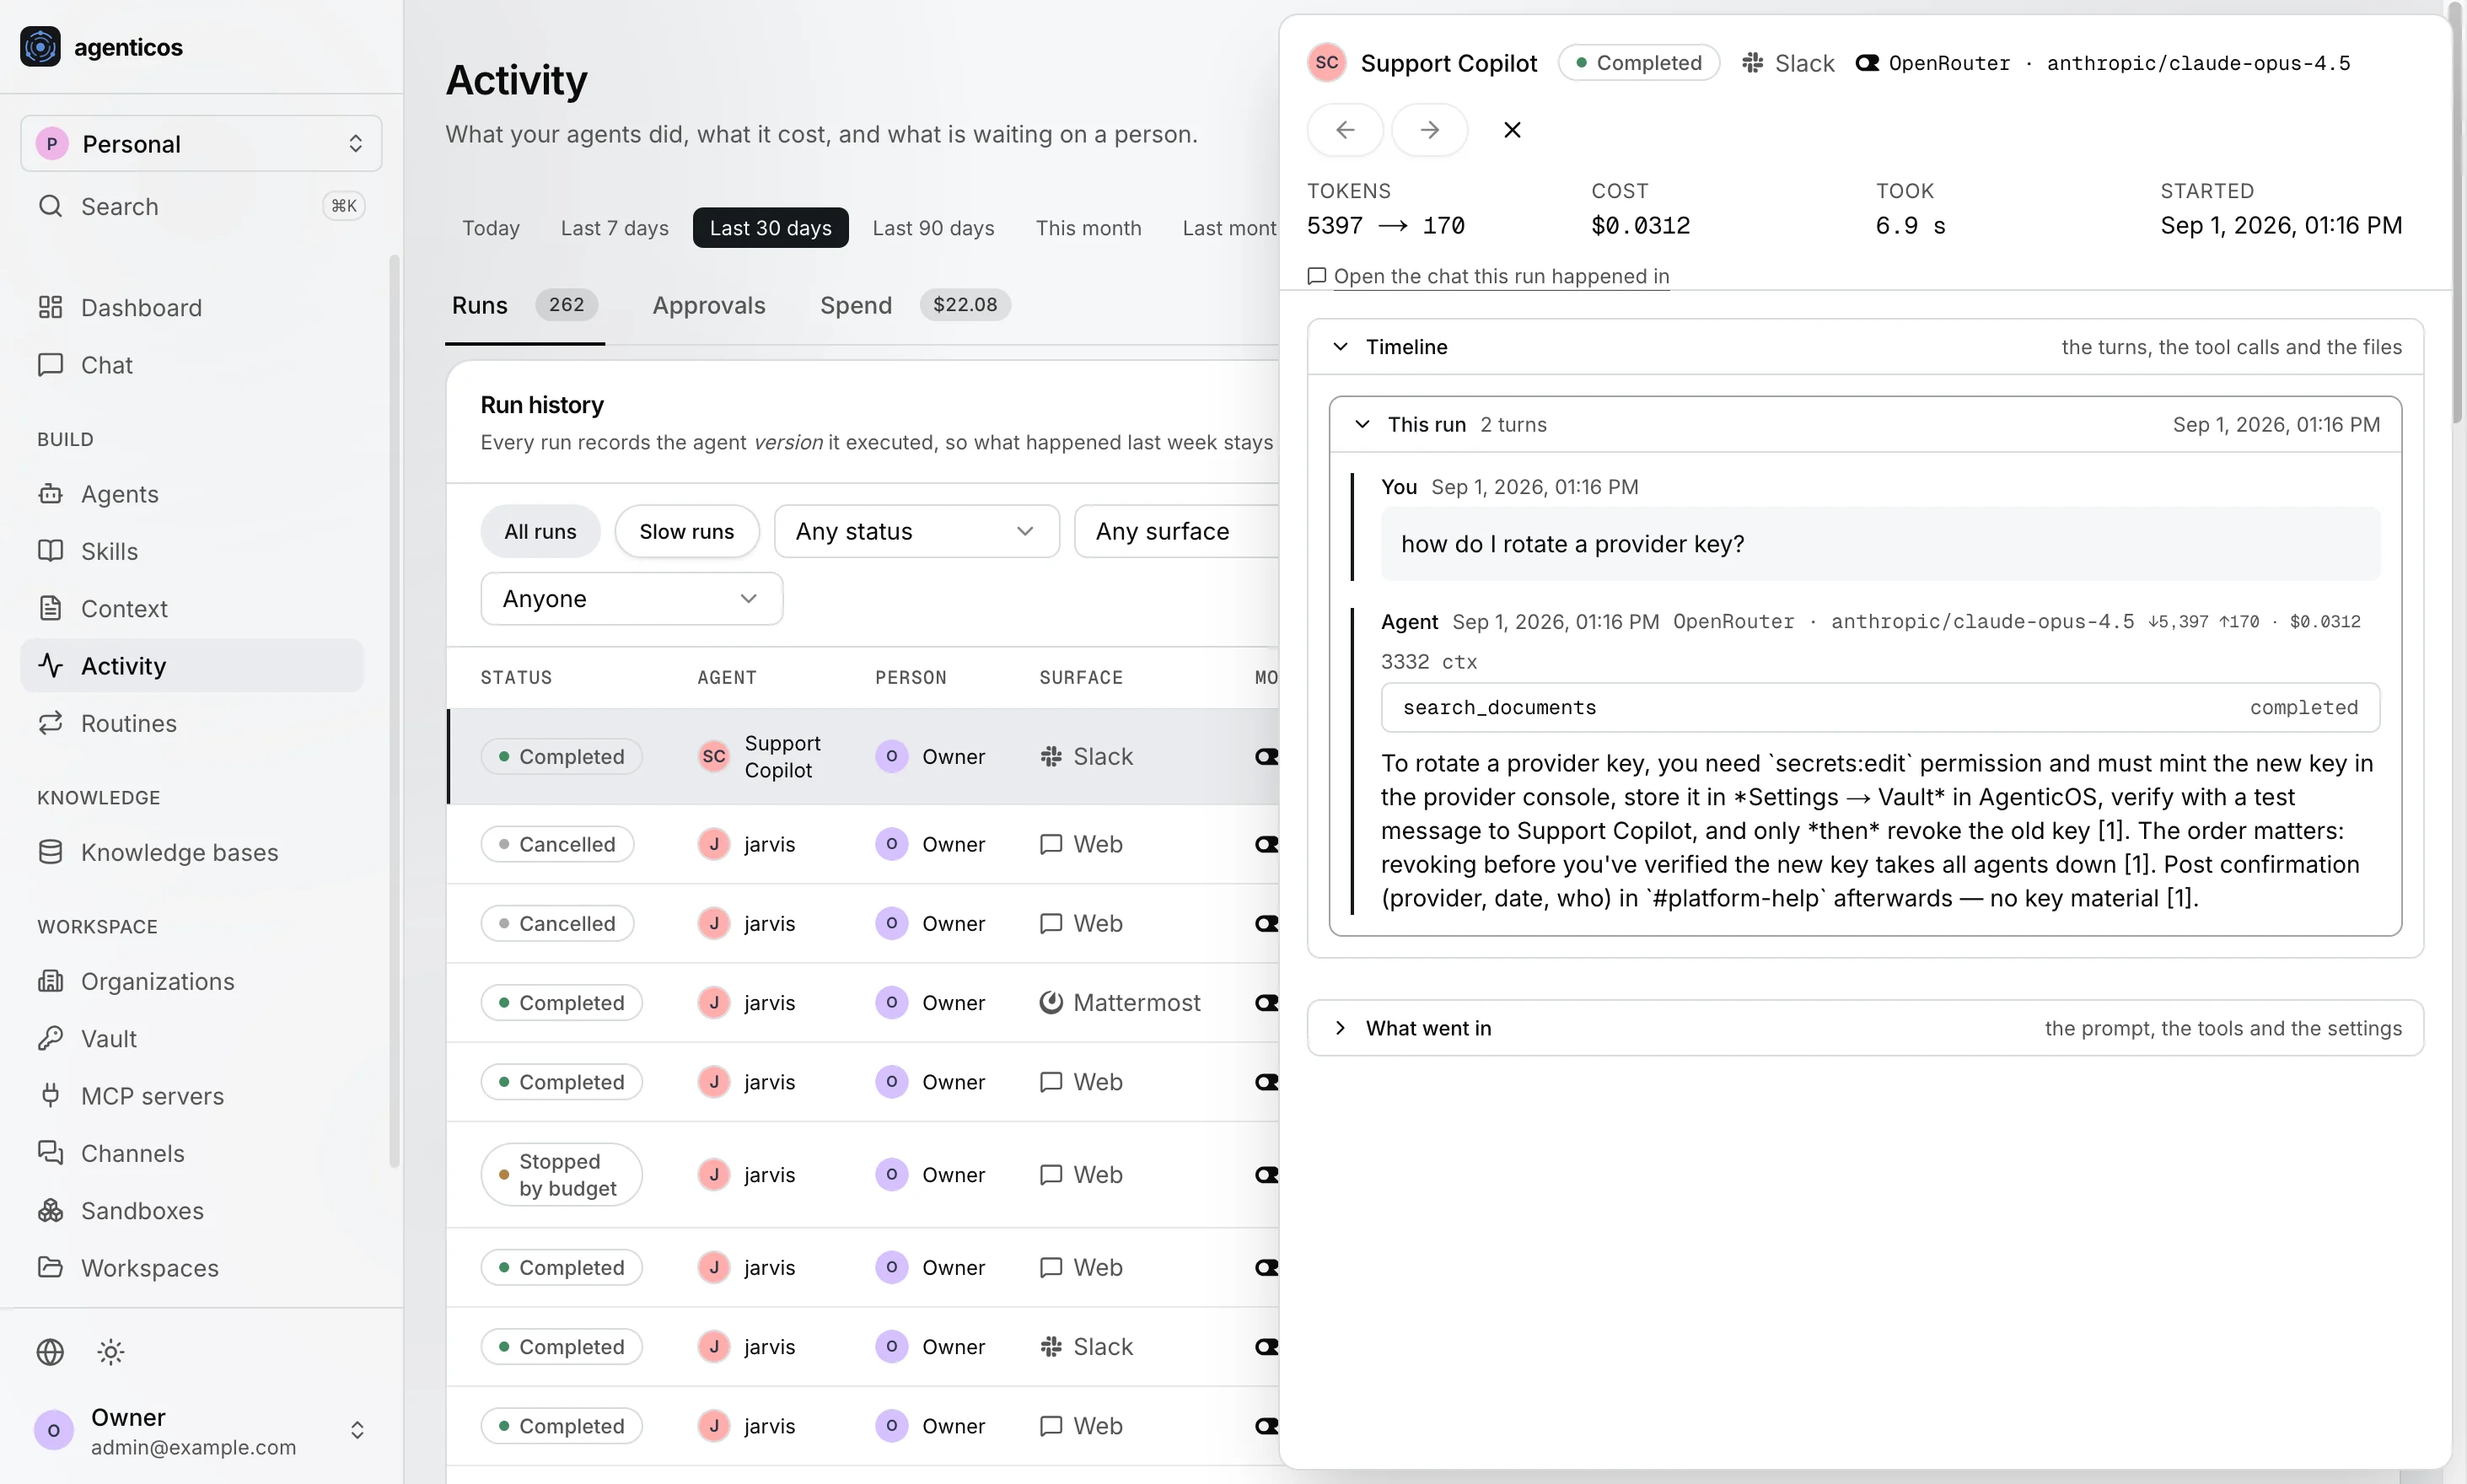Open the Organizations building icon
Image resolution: width=2467 pixels, height=1484 pixels.
50,981
